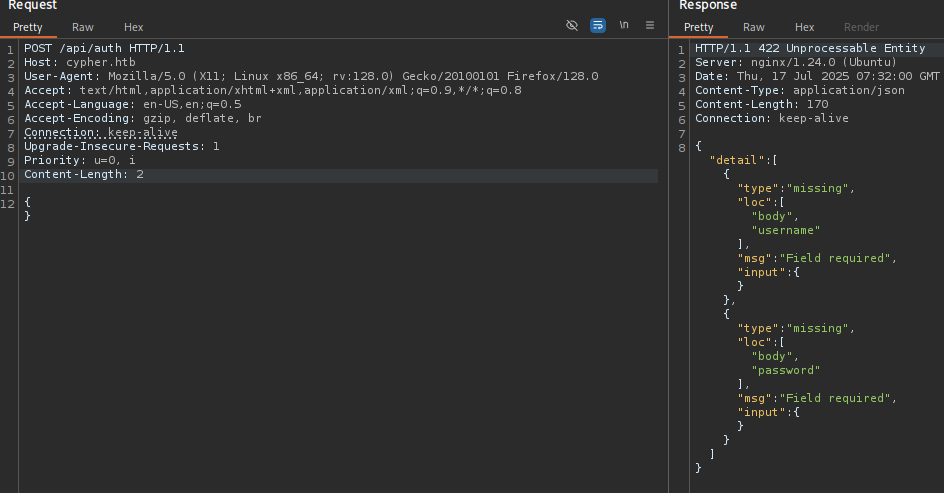Toggle the word wrap icon in Request
The image size is (944, 493).
(598, 25)
